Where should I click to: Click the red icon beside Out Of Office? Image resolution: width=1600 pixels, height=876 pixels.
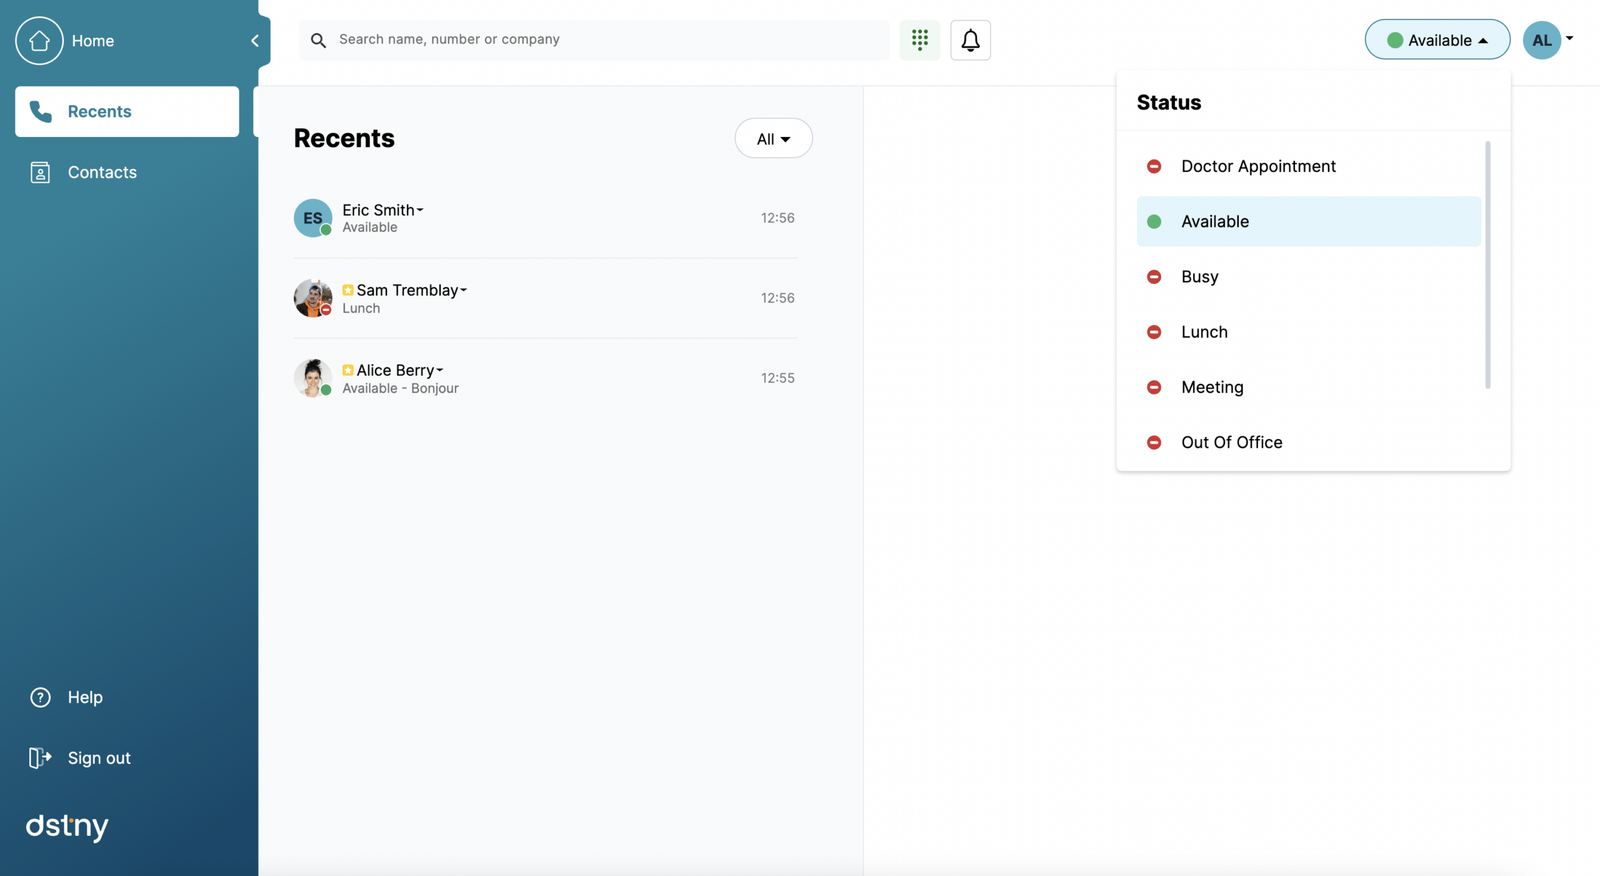tap(1154, 442)
